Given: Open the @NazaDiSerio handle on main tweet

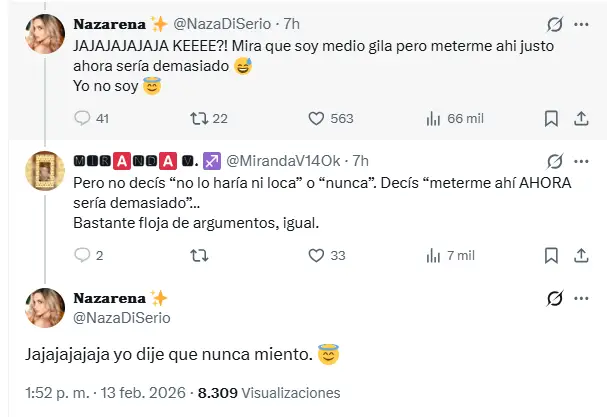Looking at the screenshot, I should click(123, 317).
